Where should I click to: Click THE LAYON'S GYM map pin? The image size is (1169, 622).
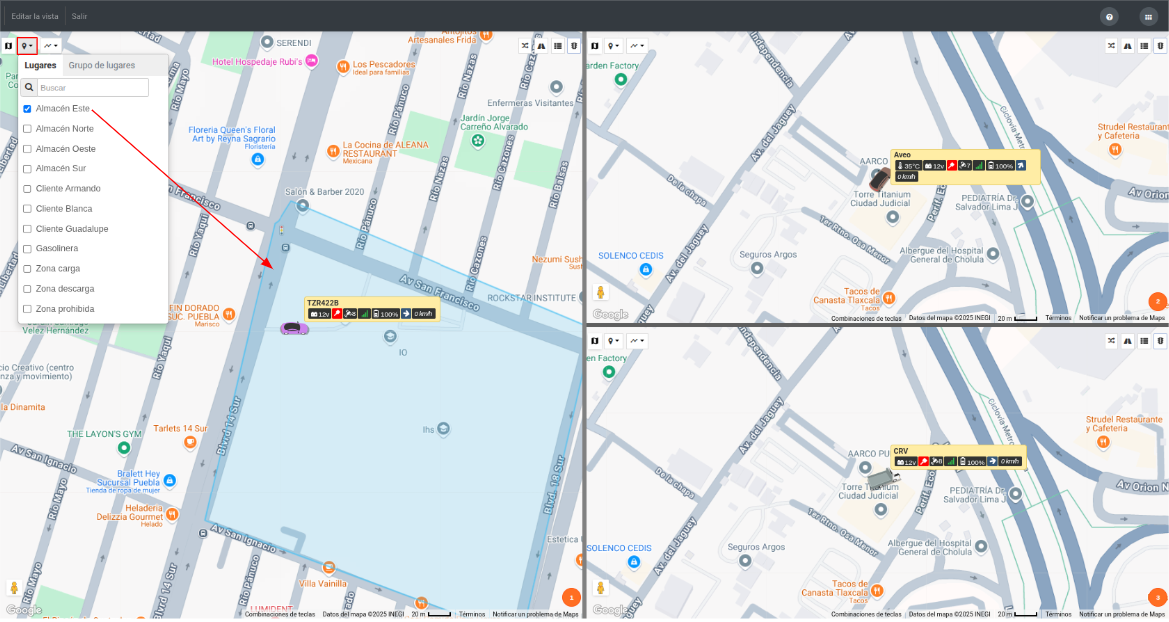(124, 448)
